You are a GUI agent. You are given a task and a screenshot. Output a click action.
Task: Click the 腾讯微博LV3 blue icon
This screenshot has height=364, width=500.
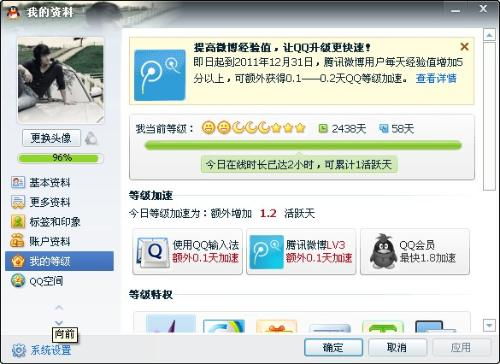(266, 252)
